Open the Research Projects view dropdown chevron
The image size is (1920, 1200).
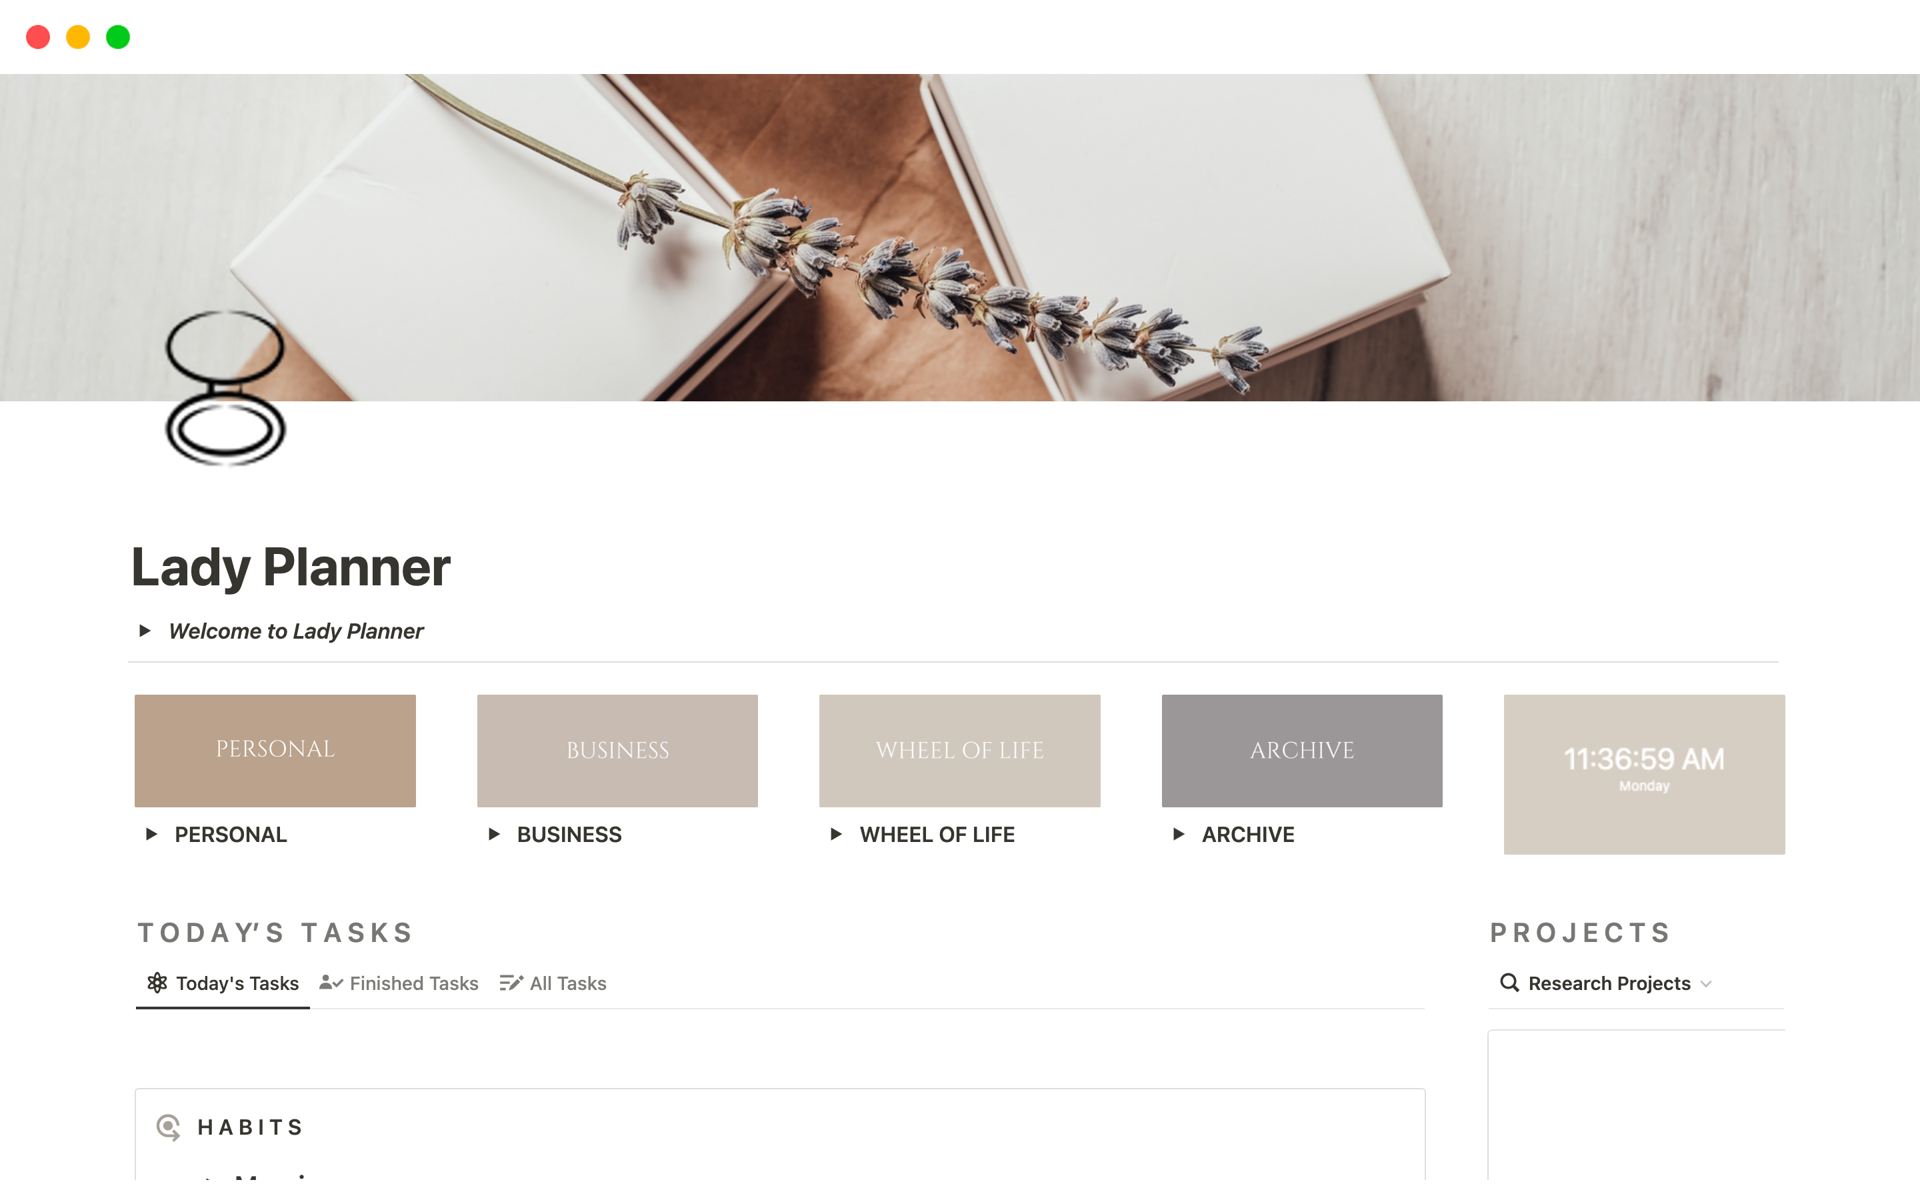click(x=1706, y=984)
